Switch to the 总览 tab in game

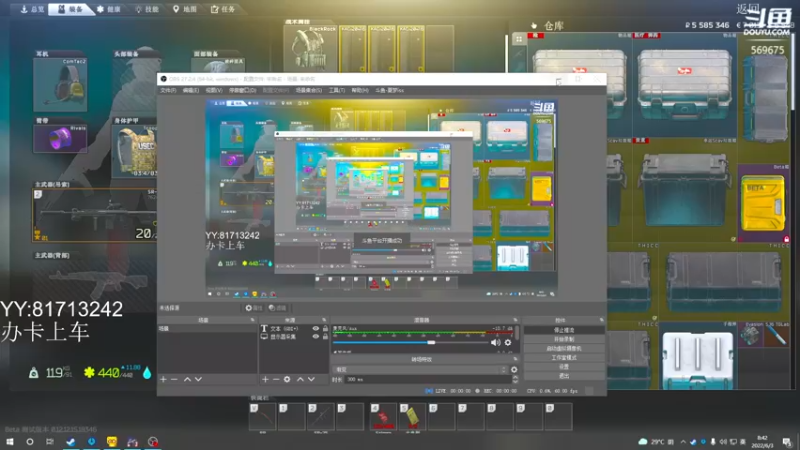[32, 9]
